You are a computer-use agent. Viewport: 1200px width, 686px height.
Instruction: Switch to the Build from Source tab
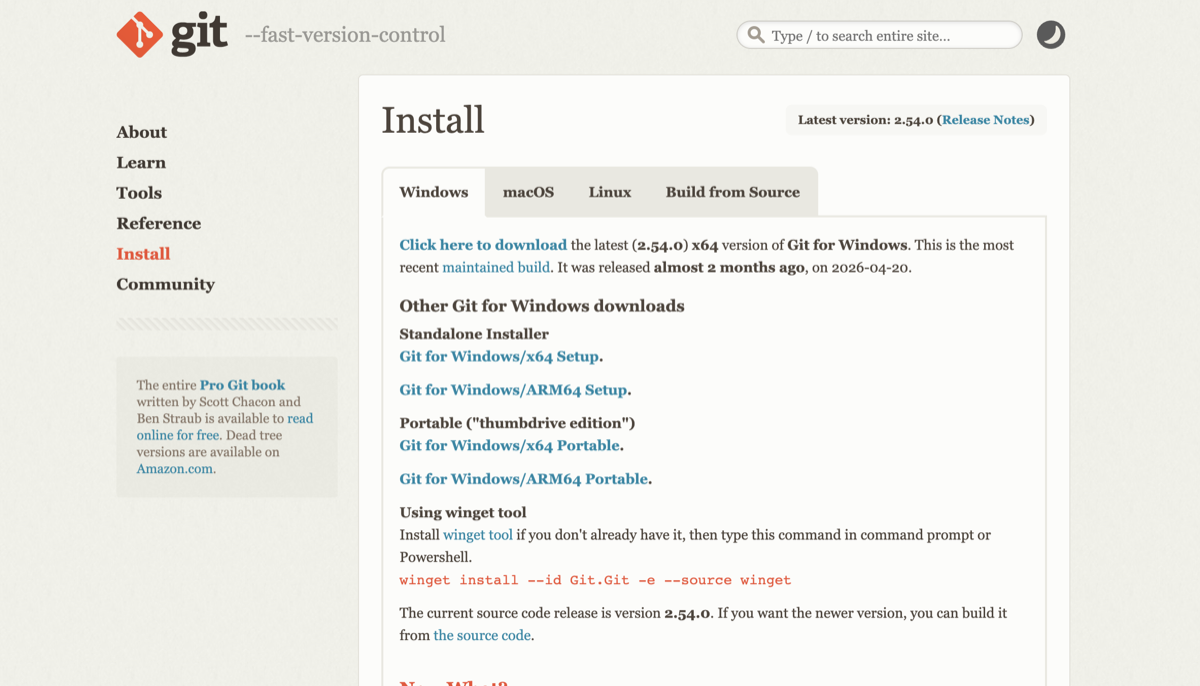[733, 192]
